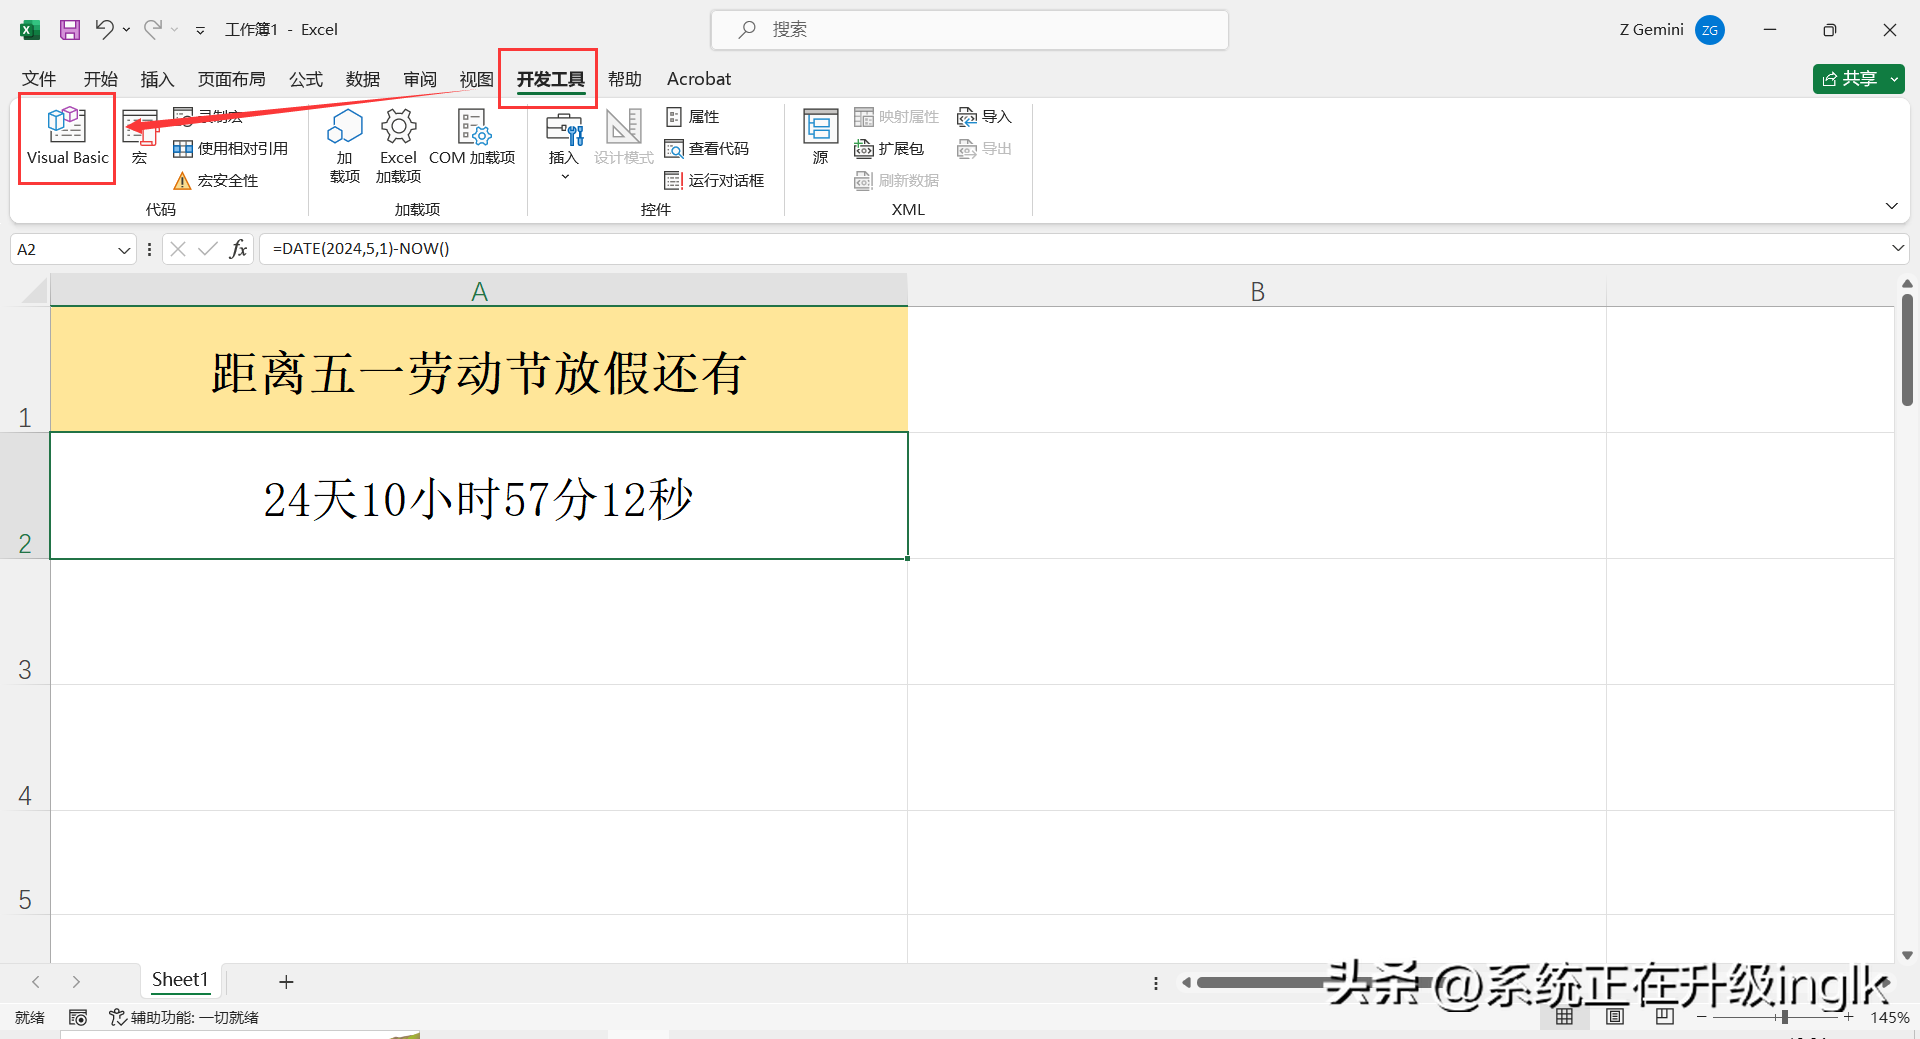Select column A header
Image resolution: width=1920 pixels, height=1039 pixels.
pyautogui.click(x=479, y=291)
